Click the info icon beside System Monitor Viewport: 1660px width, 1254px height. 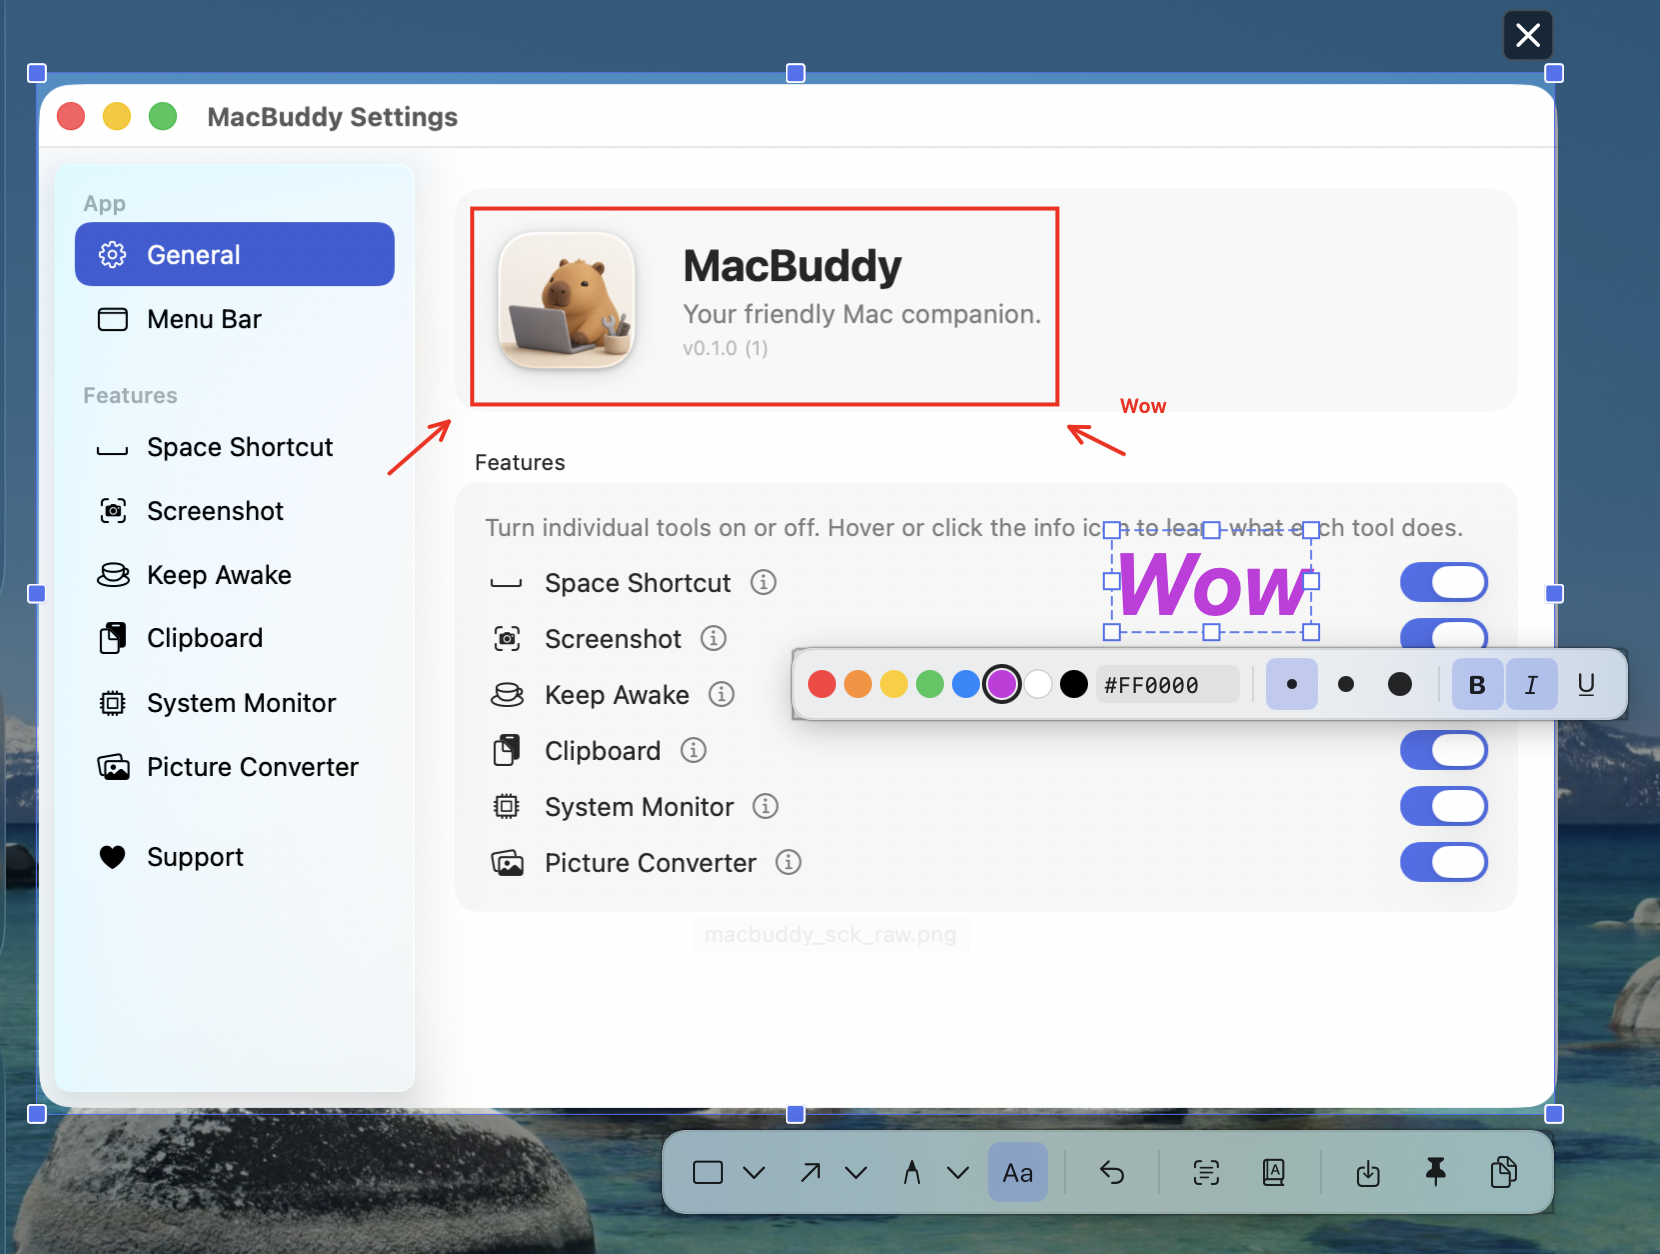(766, 806)
